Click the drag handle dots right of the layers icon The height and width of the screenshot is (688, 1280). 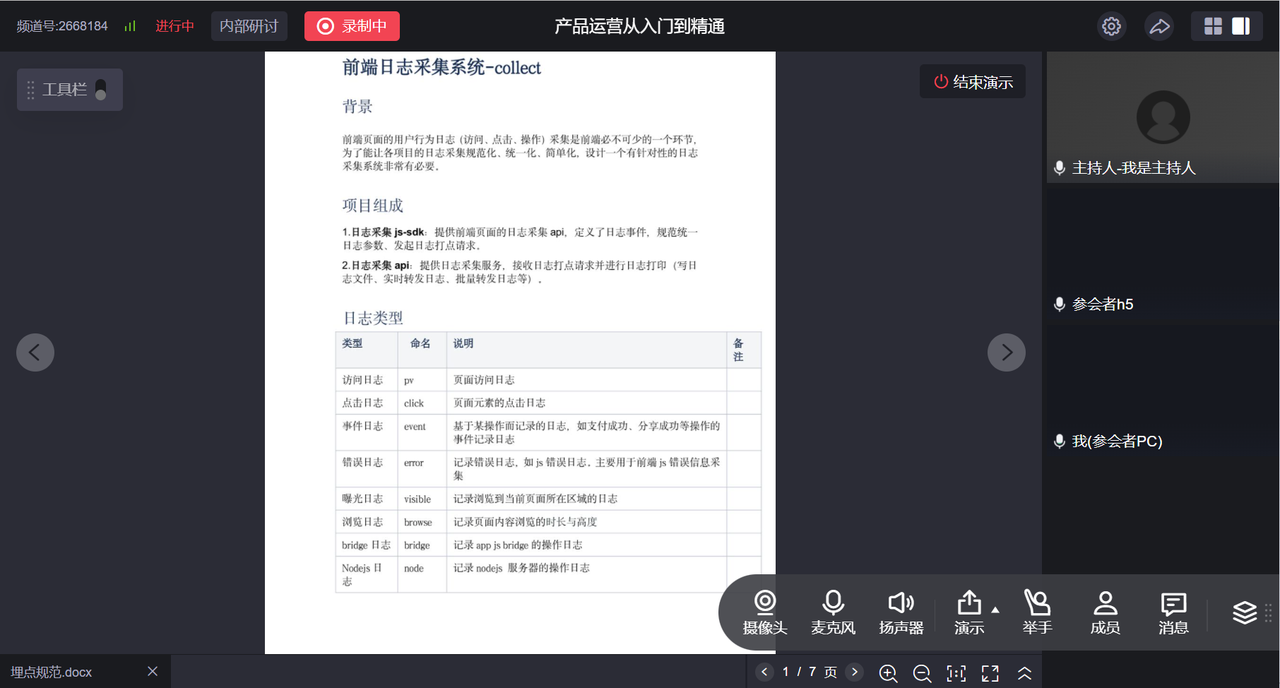point(1269,612)
